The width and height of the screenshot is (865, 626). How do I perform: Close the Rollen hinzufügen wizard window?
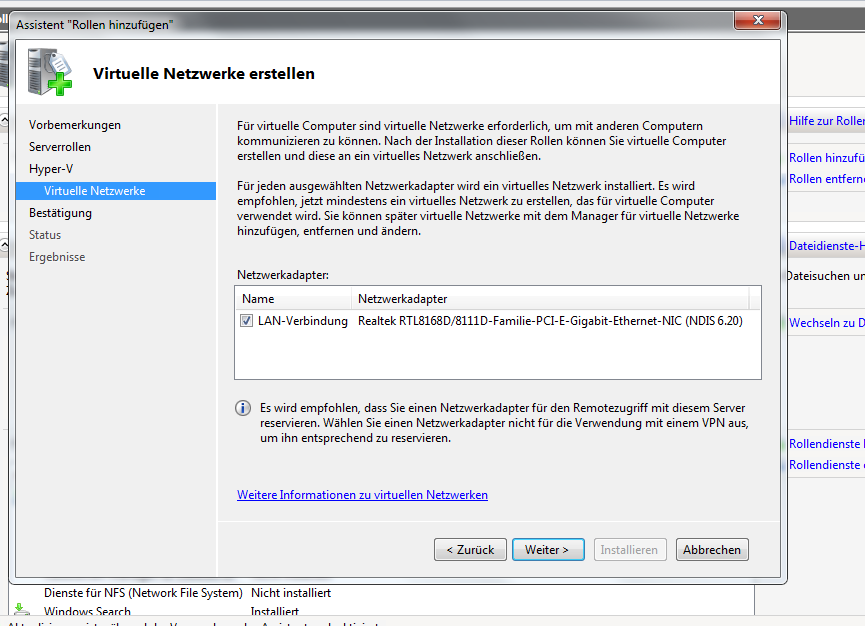(758, 20)
